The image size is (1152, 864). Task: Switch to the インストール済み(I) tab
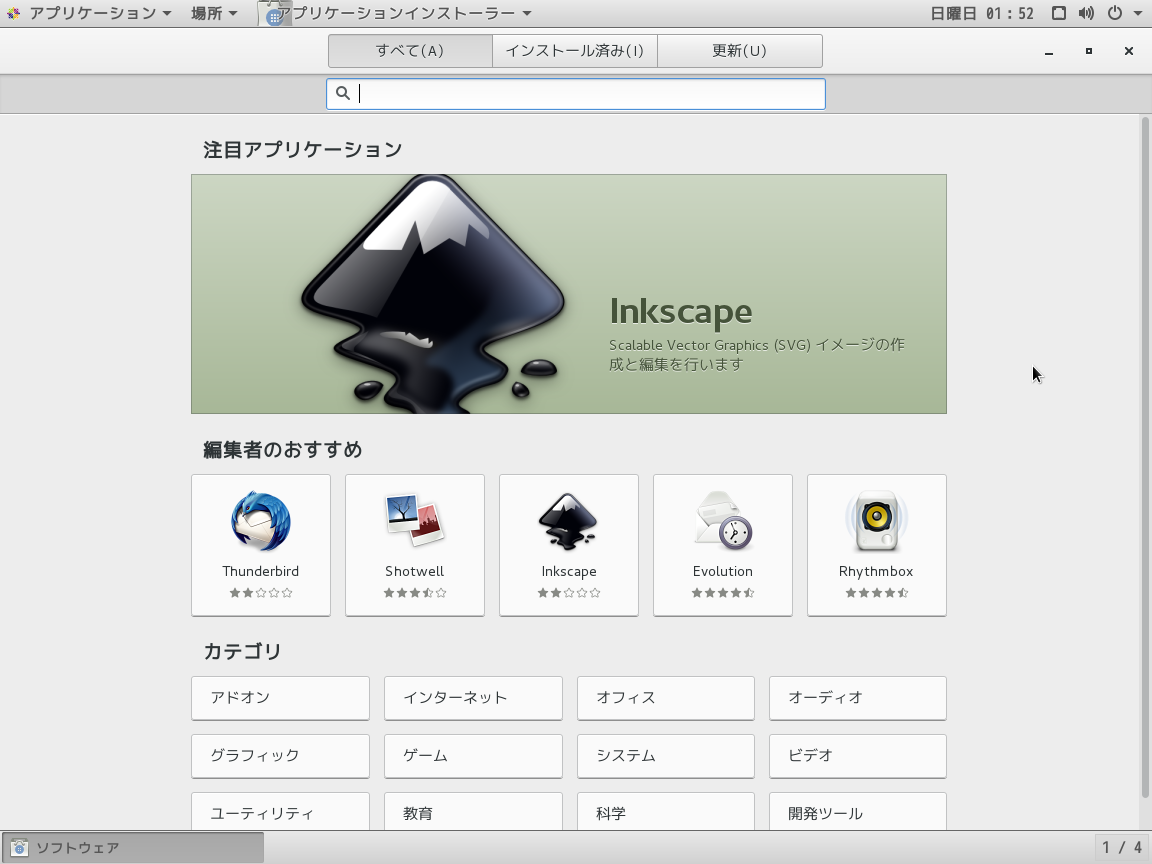pyautogui.click(x=575, y=51)
